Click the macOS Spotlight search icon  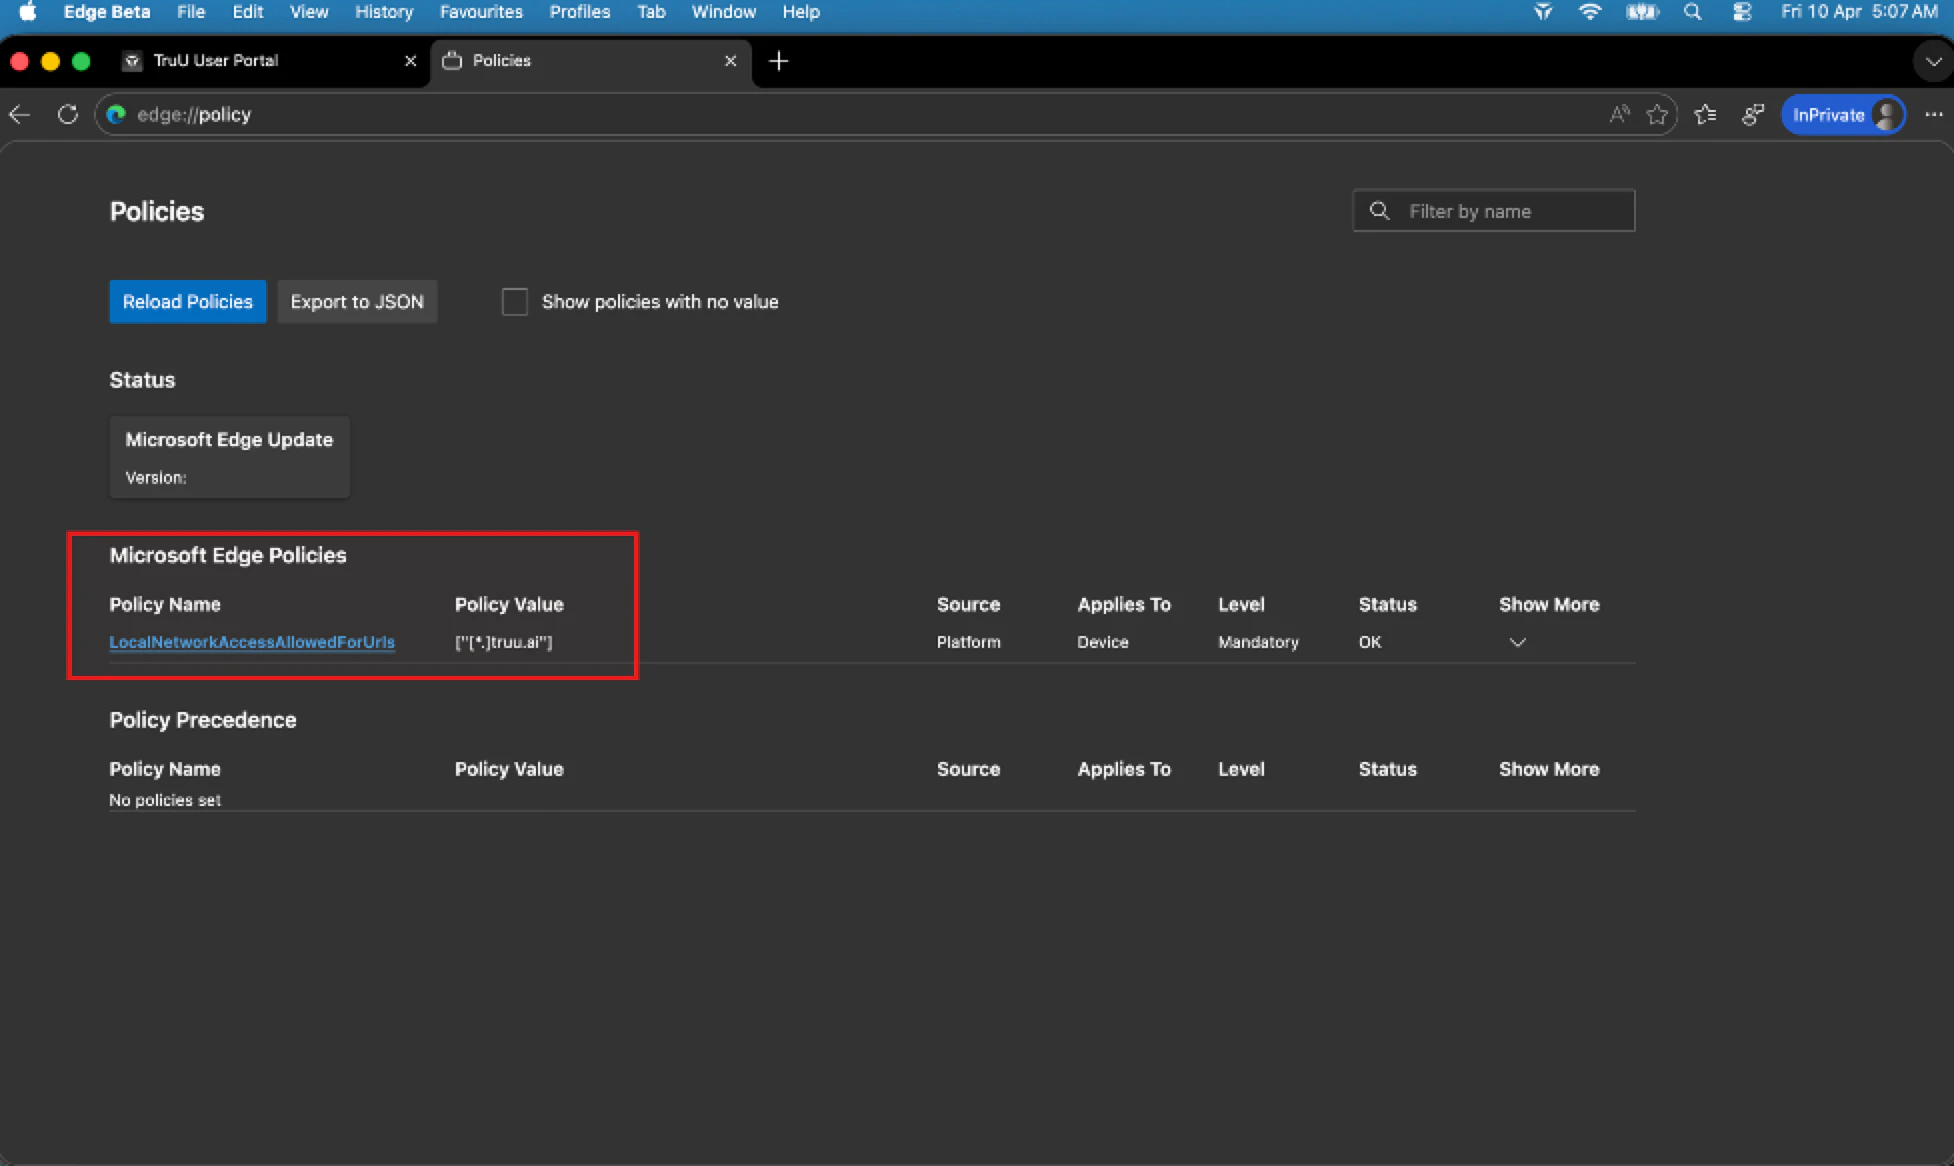point(1692,12)
